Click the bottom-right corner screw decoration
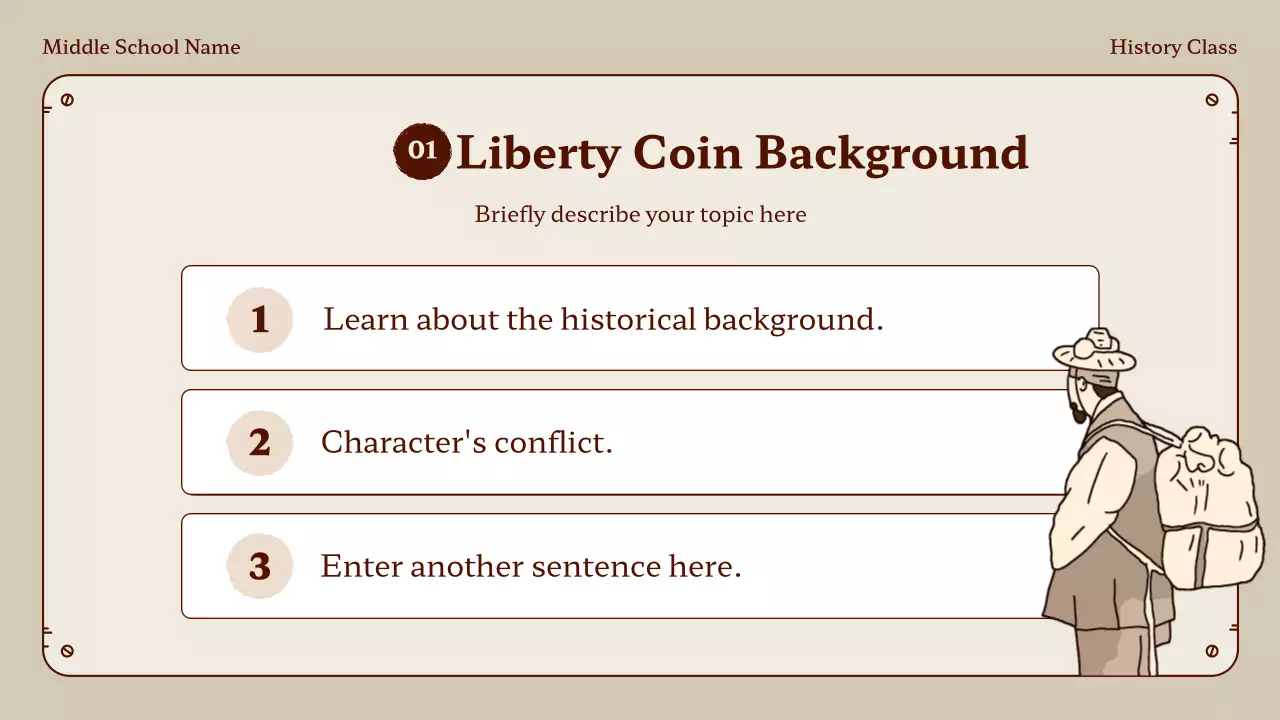This screenshot has width=1280, height=720. point(1212,651)
